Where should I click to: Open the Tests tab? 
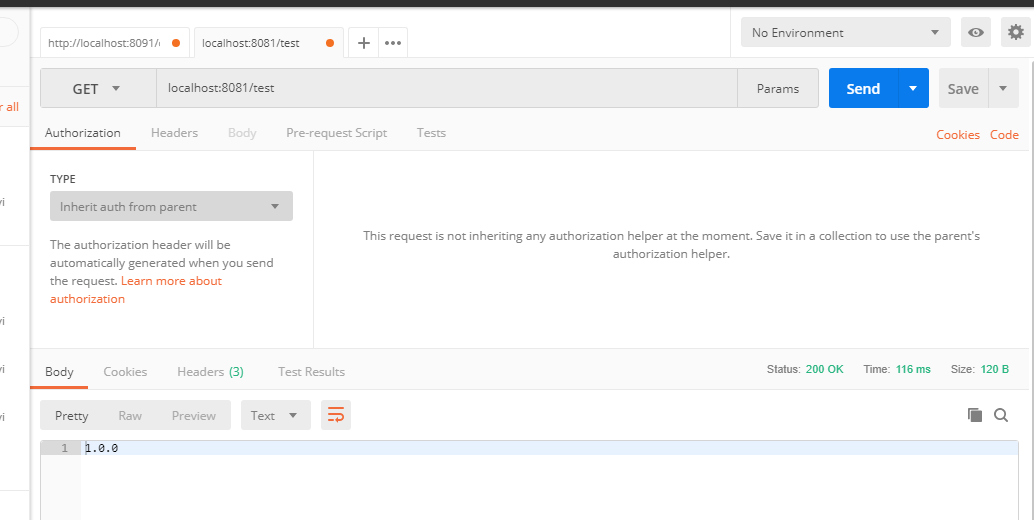[x=431, y=132]
